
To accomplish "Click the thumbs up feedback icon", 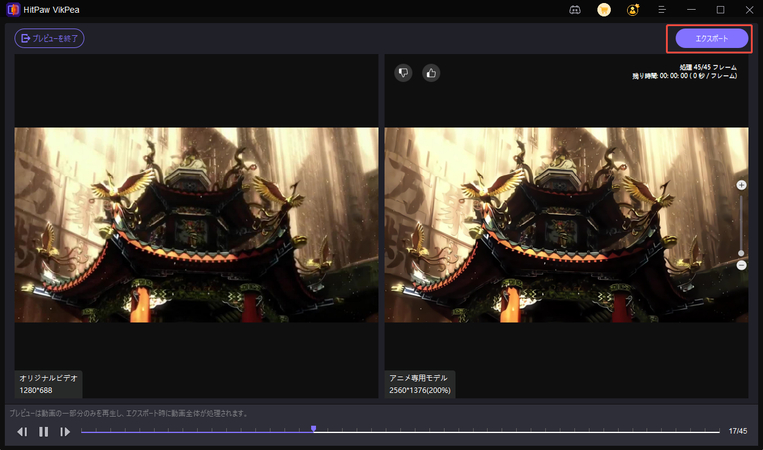I will 431,73.
